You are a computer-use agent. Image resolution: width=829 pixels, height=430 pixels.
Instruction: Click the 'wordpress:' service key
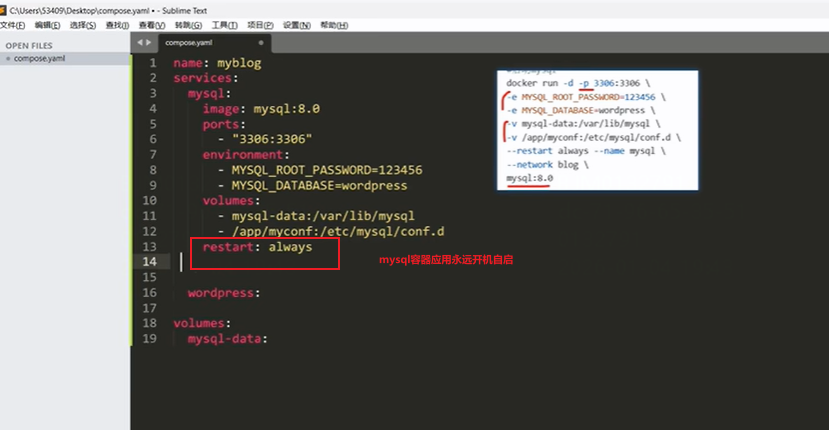224,293
